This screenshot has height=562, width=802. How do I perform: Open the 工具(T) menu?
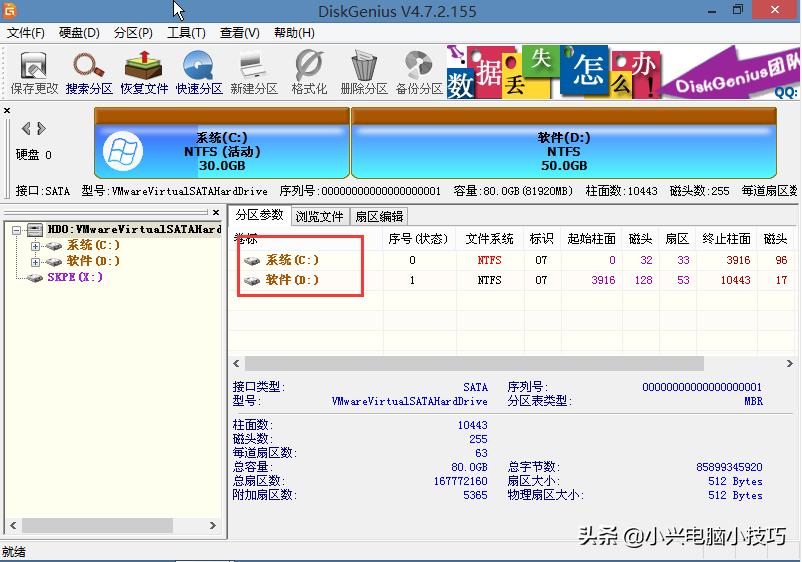point(186,33)
